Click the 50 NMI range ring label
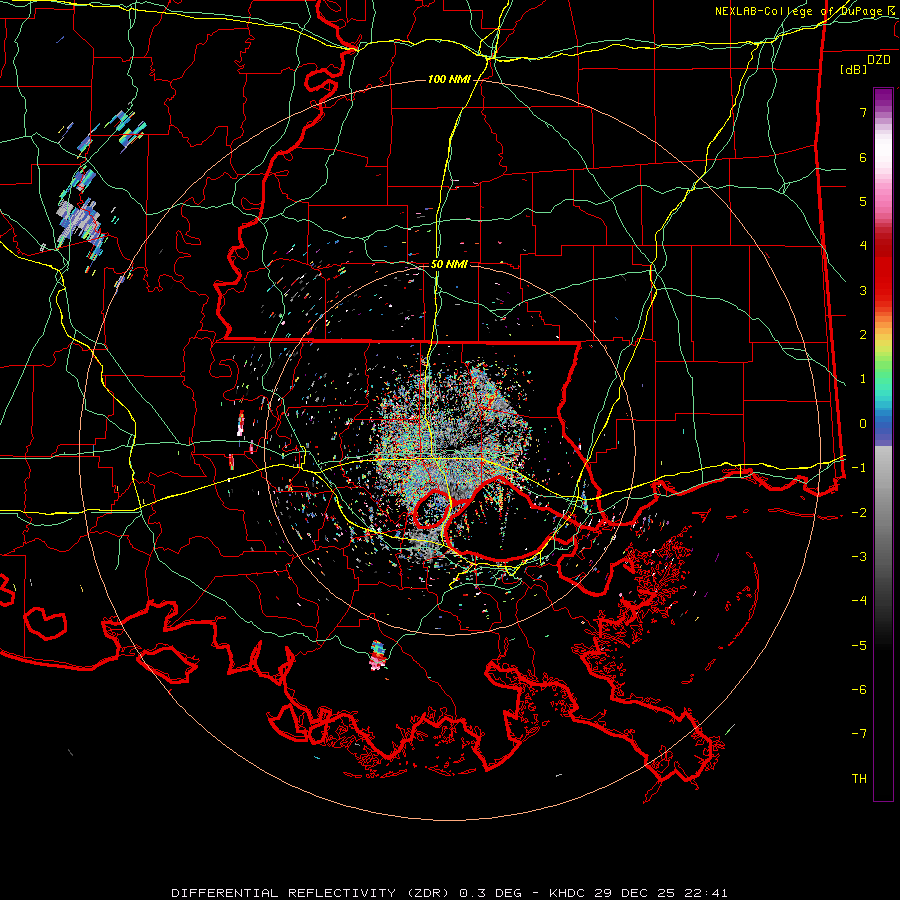Image resolution: width=900 pixels, height=900 pixels. 449,264
